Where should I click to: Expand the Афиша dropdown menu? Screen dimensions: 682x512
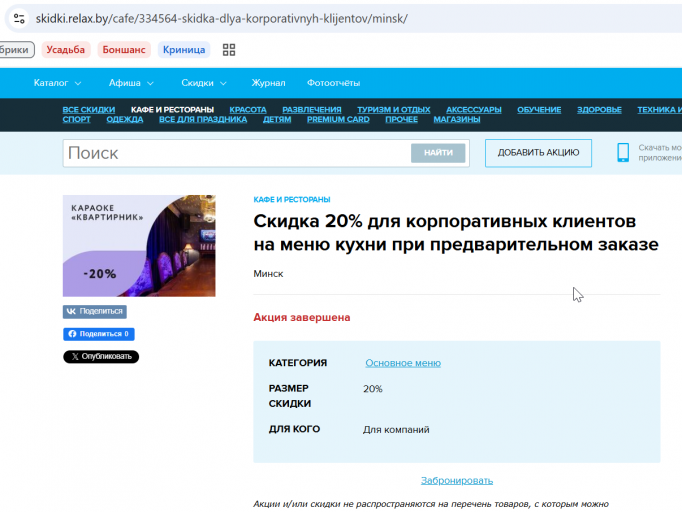point(131,83)
